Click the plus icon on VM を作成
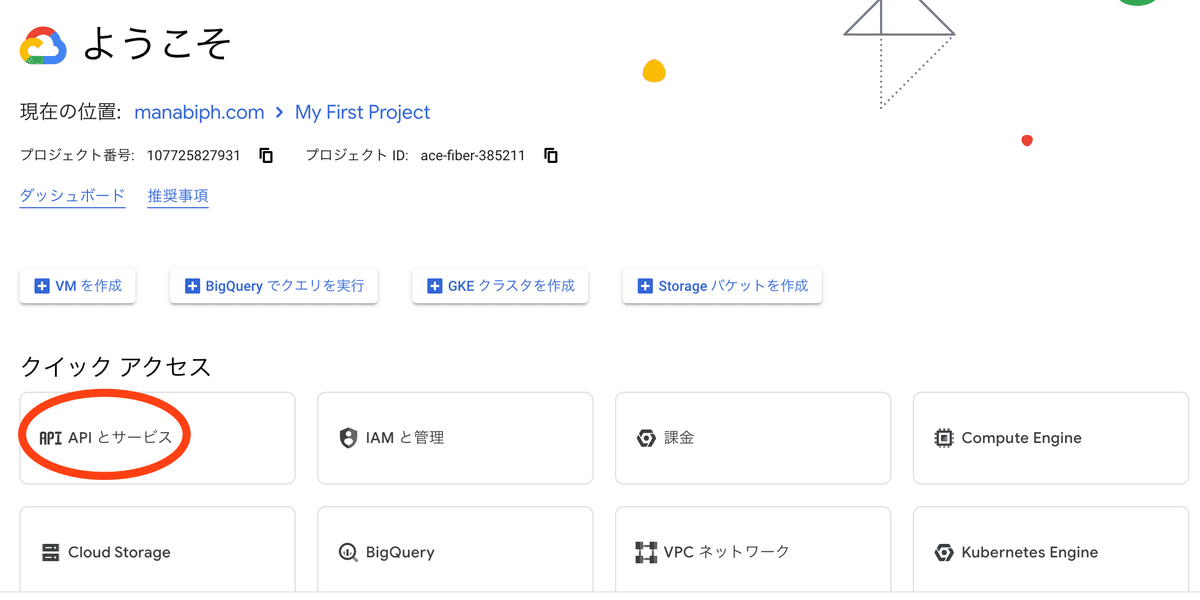1200x600 pixels. [42, 286]
